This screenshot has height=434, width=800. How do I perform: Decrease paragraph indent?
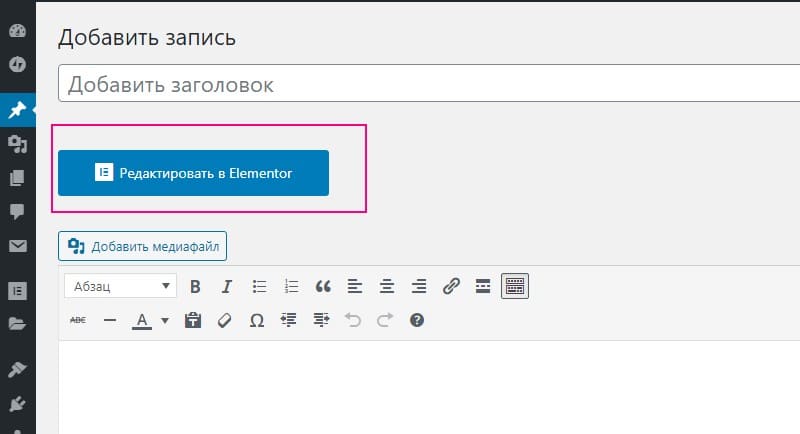tap(288, 320)
